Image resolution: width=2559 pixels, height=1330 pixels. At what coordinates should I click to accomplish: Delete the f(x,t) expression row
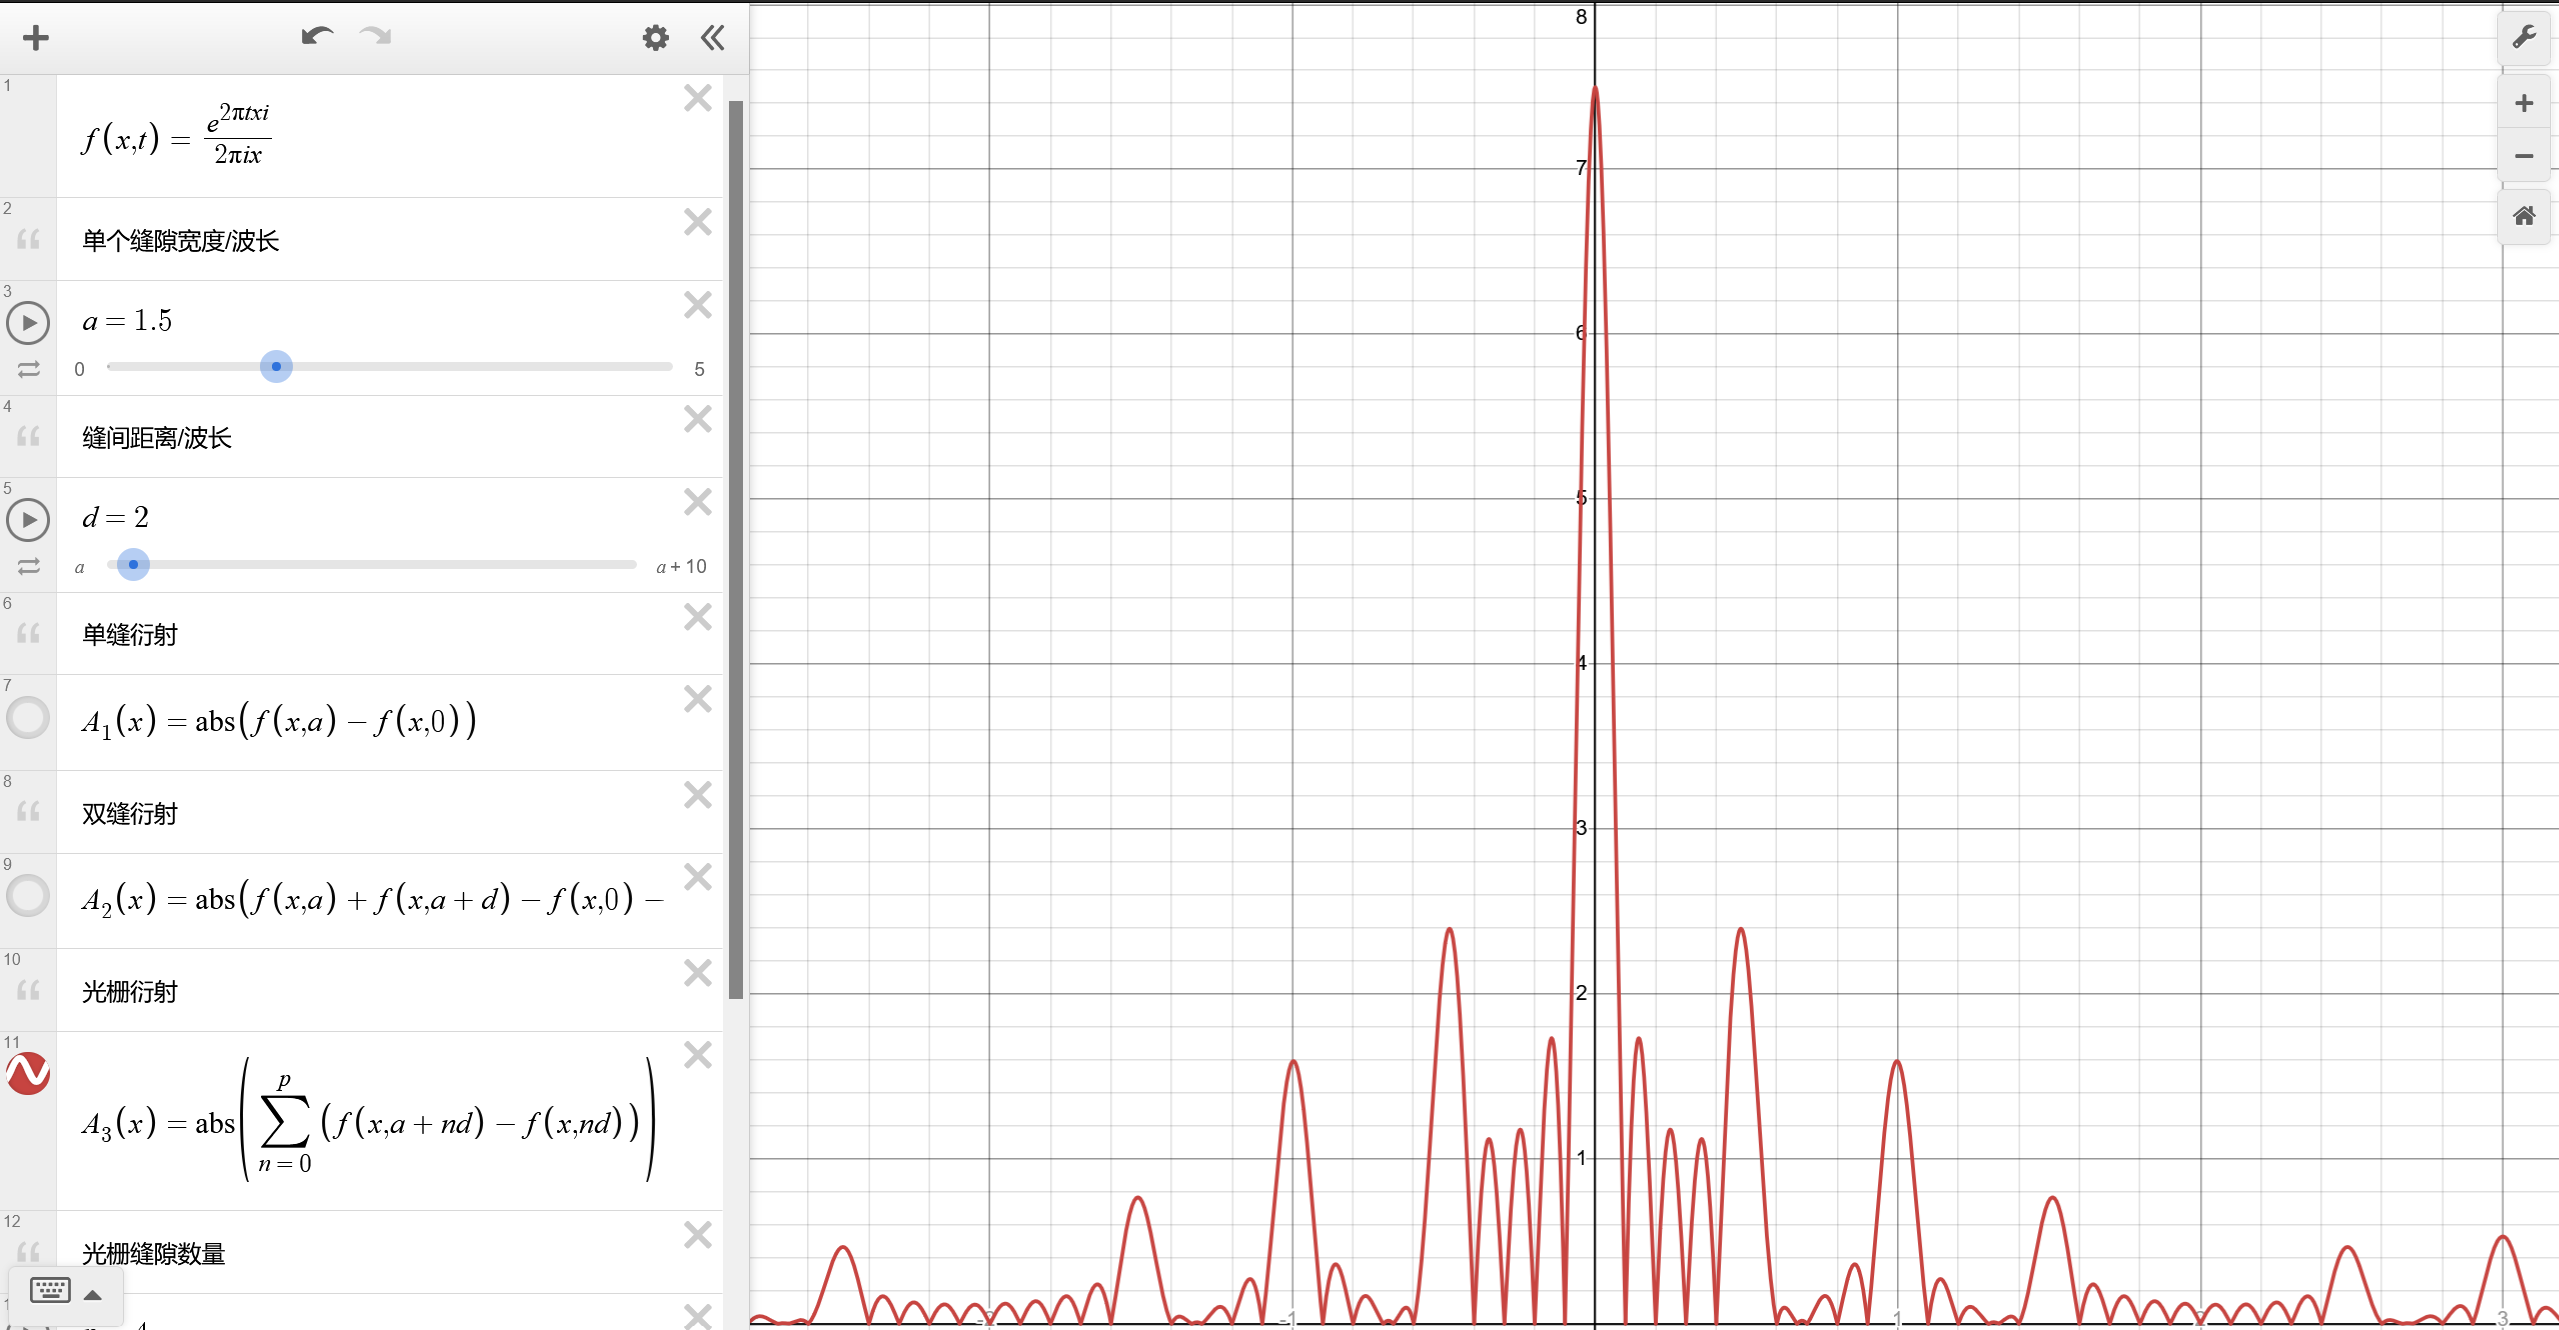(x=697, y=98)
